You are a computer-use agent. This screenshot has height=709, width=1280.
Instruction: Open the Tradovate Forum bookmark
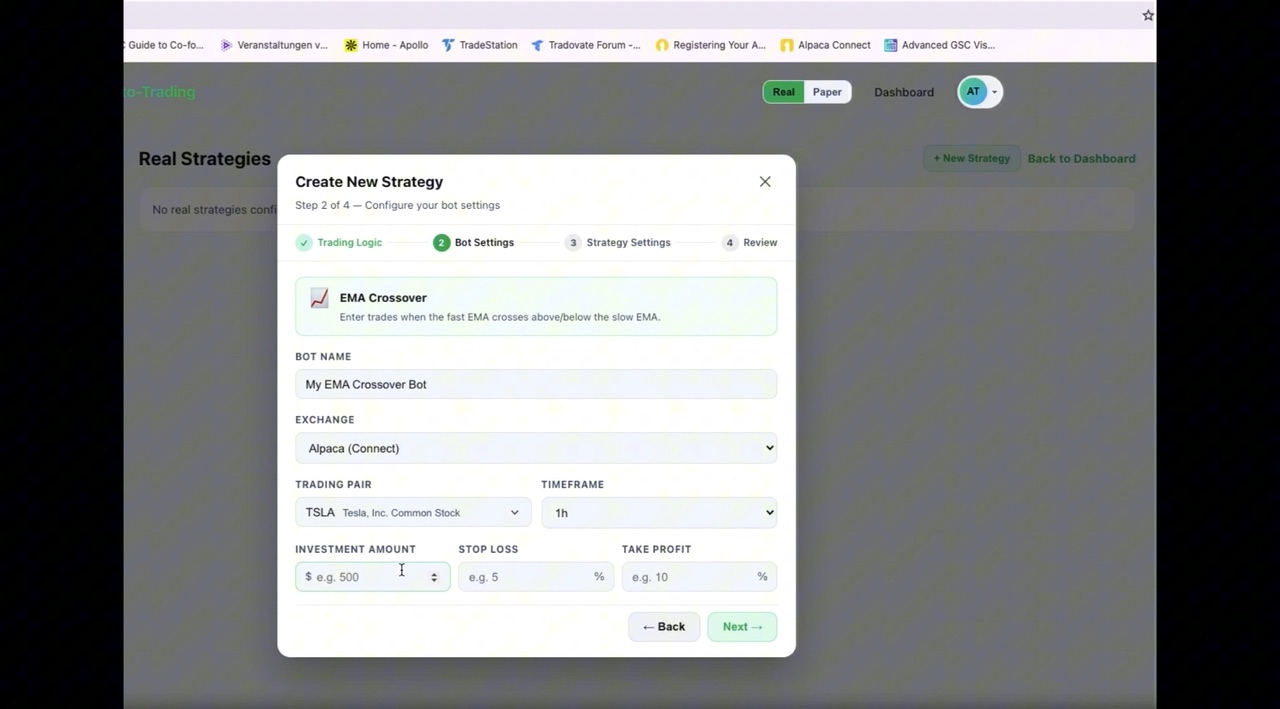pos(586,45)
